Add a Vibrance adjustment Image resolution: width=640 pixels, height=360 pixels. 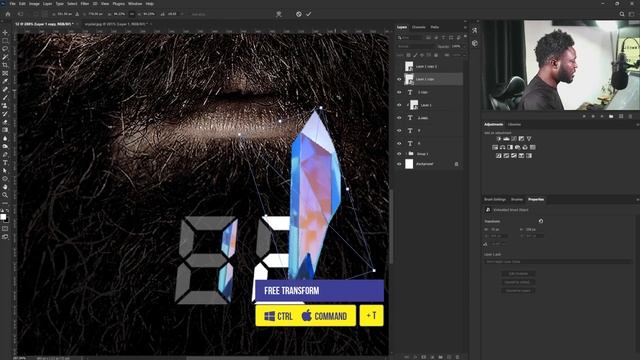[529, 139]
